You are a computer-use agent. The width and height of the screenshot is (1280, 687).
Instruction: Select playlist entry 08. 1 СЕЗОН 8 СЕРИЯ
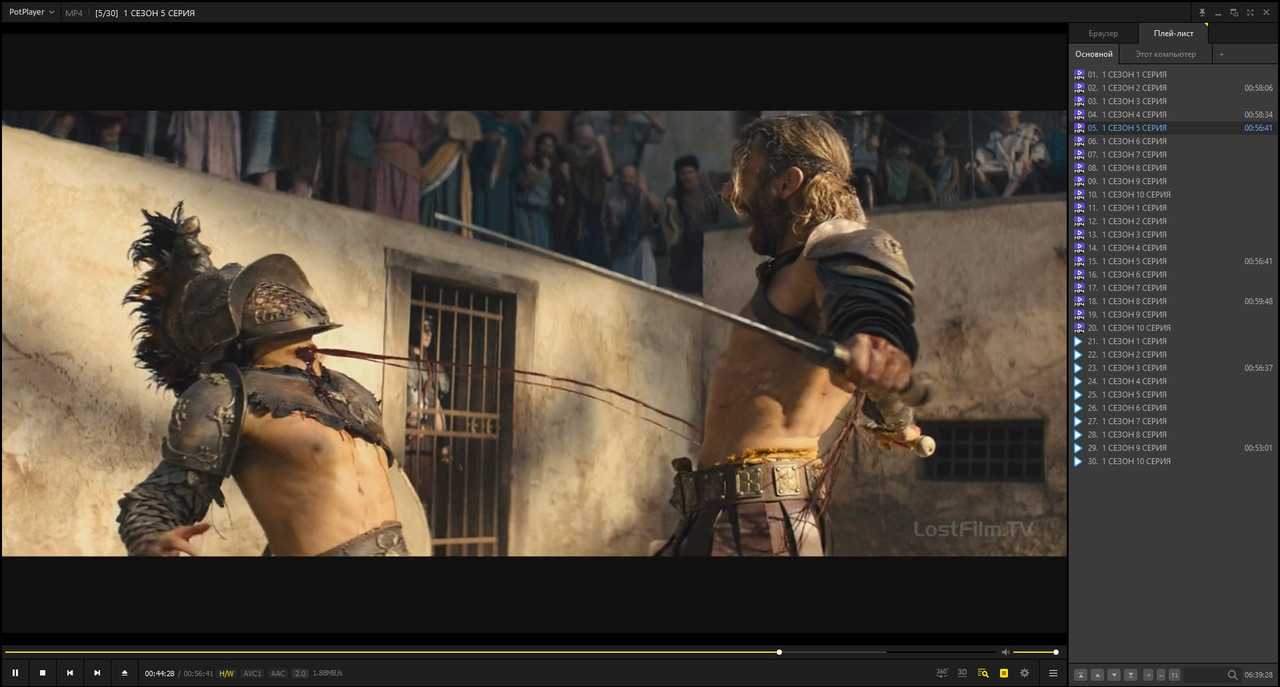(x=1173, y=168)
